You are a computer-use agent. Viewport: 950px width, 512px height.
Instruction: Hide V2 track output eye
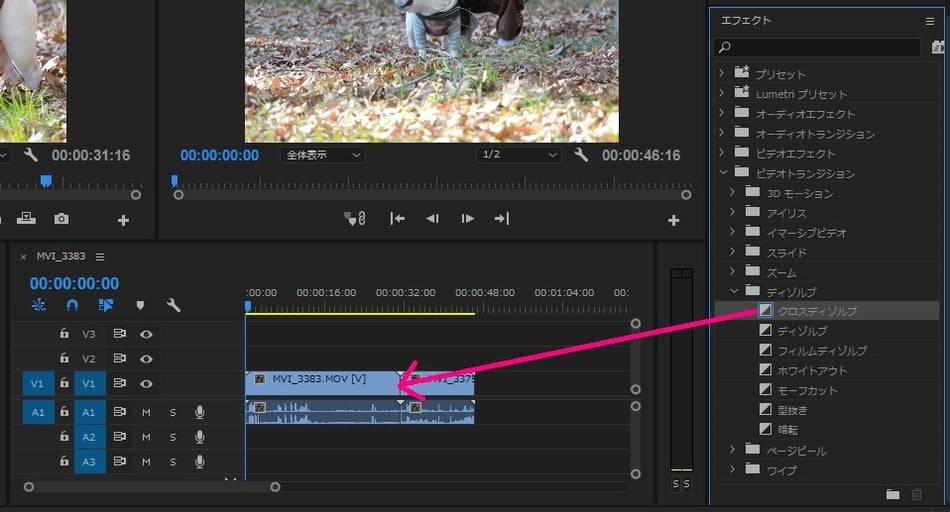coord(146,359)
